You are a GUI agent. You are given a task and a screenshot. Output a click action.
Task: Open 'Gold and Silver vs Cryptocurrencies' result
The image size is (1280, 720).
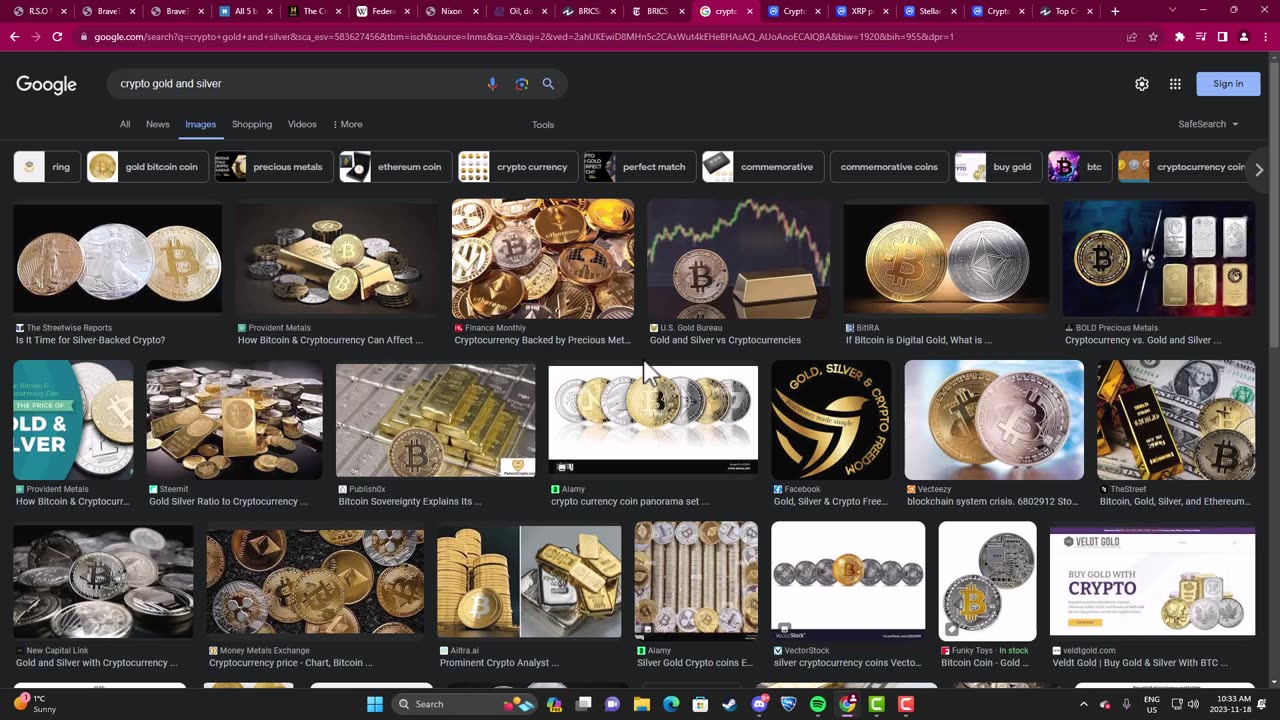[x=725, y=340]
